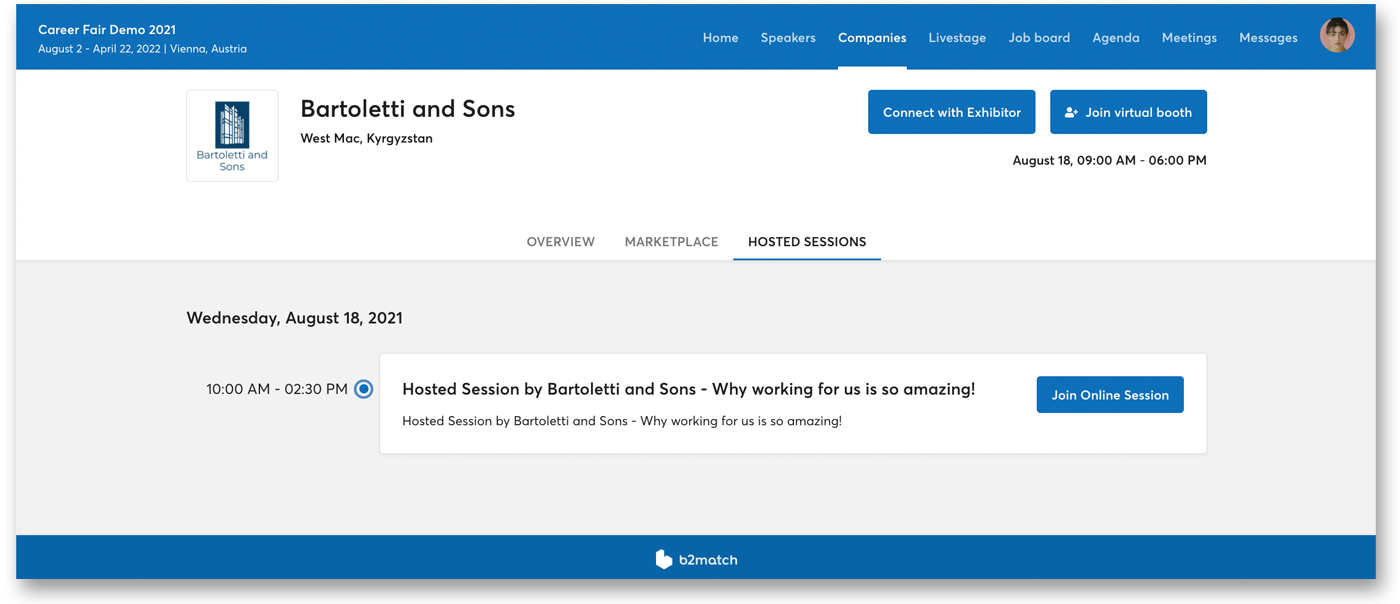Click the Wednesday, August 18, 2021 date heading
This screenshot has height=604, width=1400.
(x=295, y=318)
